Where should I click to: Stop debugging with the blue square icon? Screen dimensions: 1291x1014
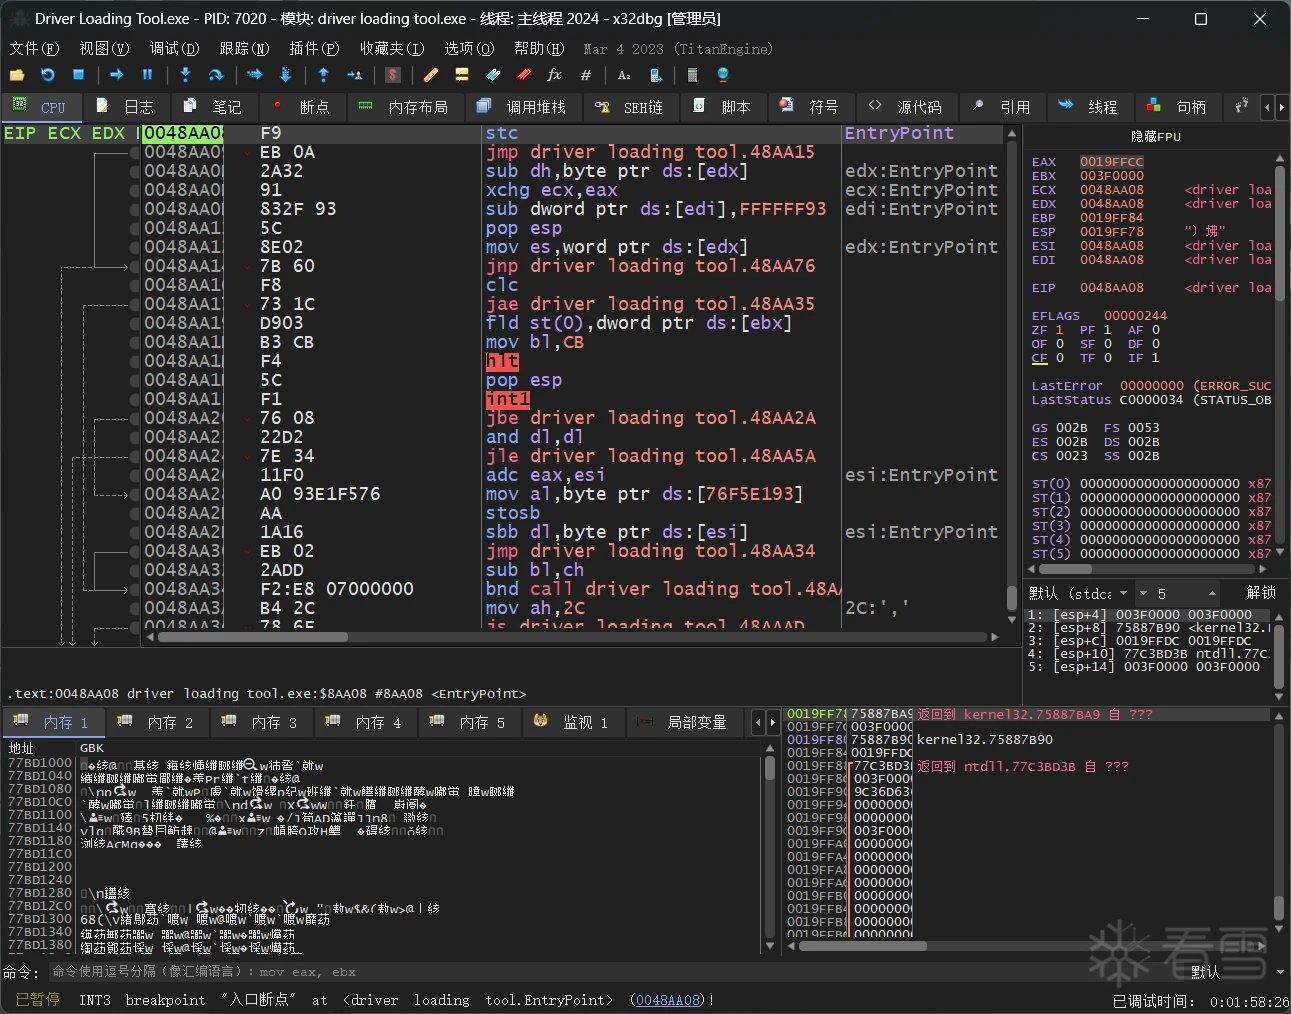78,75
